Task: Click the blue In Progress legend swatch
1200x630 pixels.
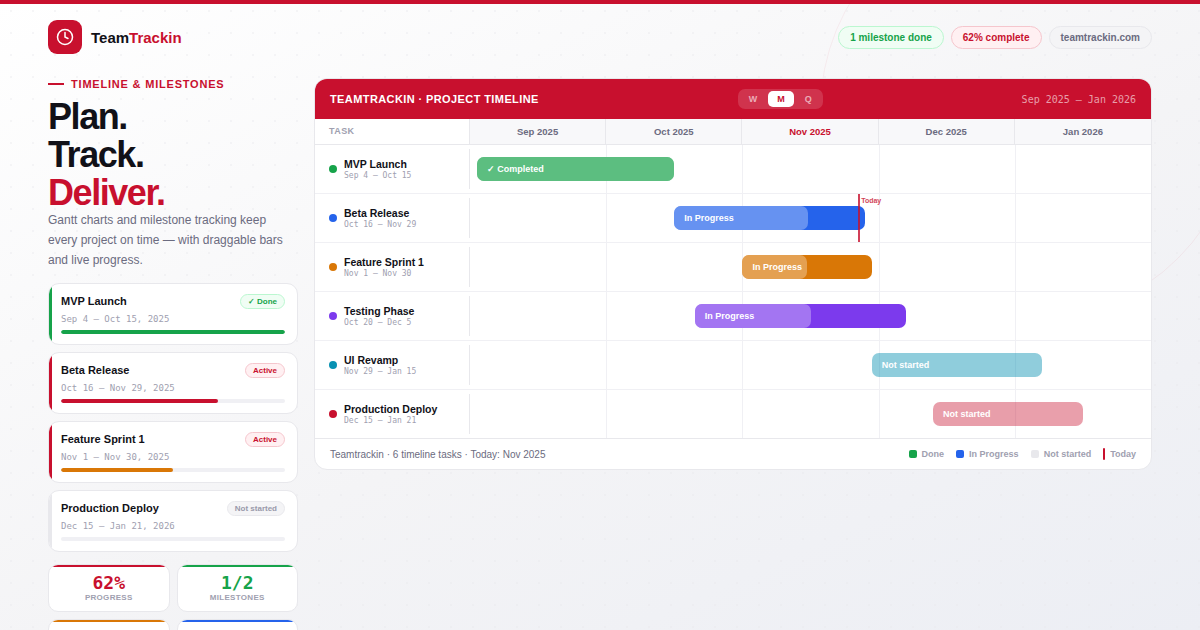Action: point(960,454)
